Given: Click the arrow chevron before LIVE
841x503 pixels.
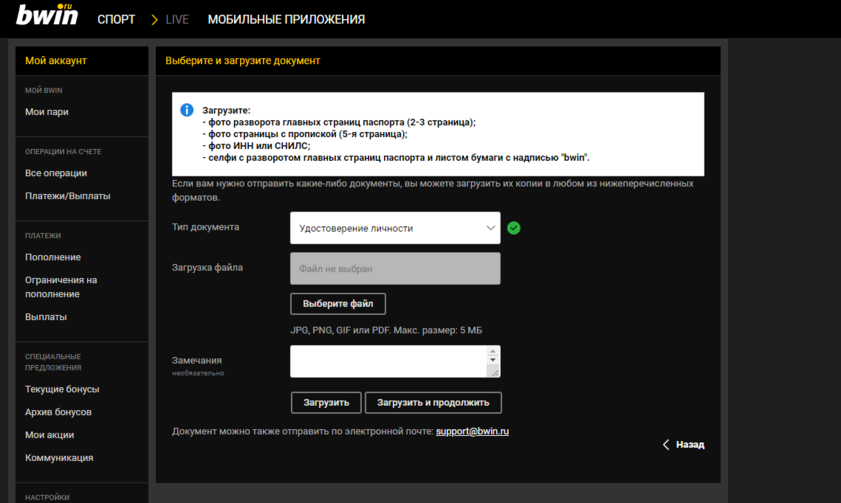Looking at the screenshot, I should [x=154, y=20].
